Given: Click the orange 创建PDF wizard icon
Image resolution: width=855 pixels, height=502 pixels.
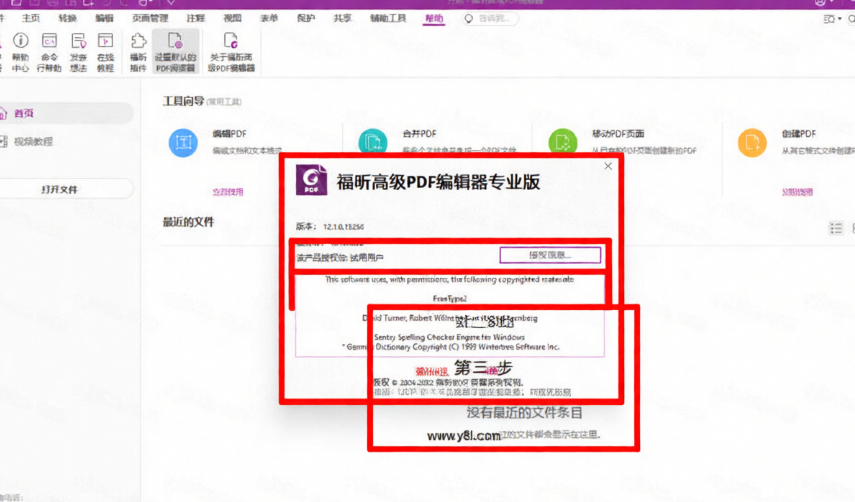Looking at the screenshot, I should point(752,143).
